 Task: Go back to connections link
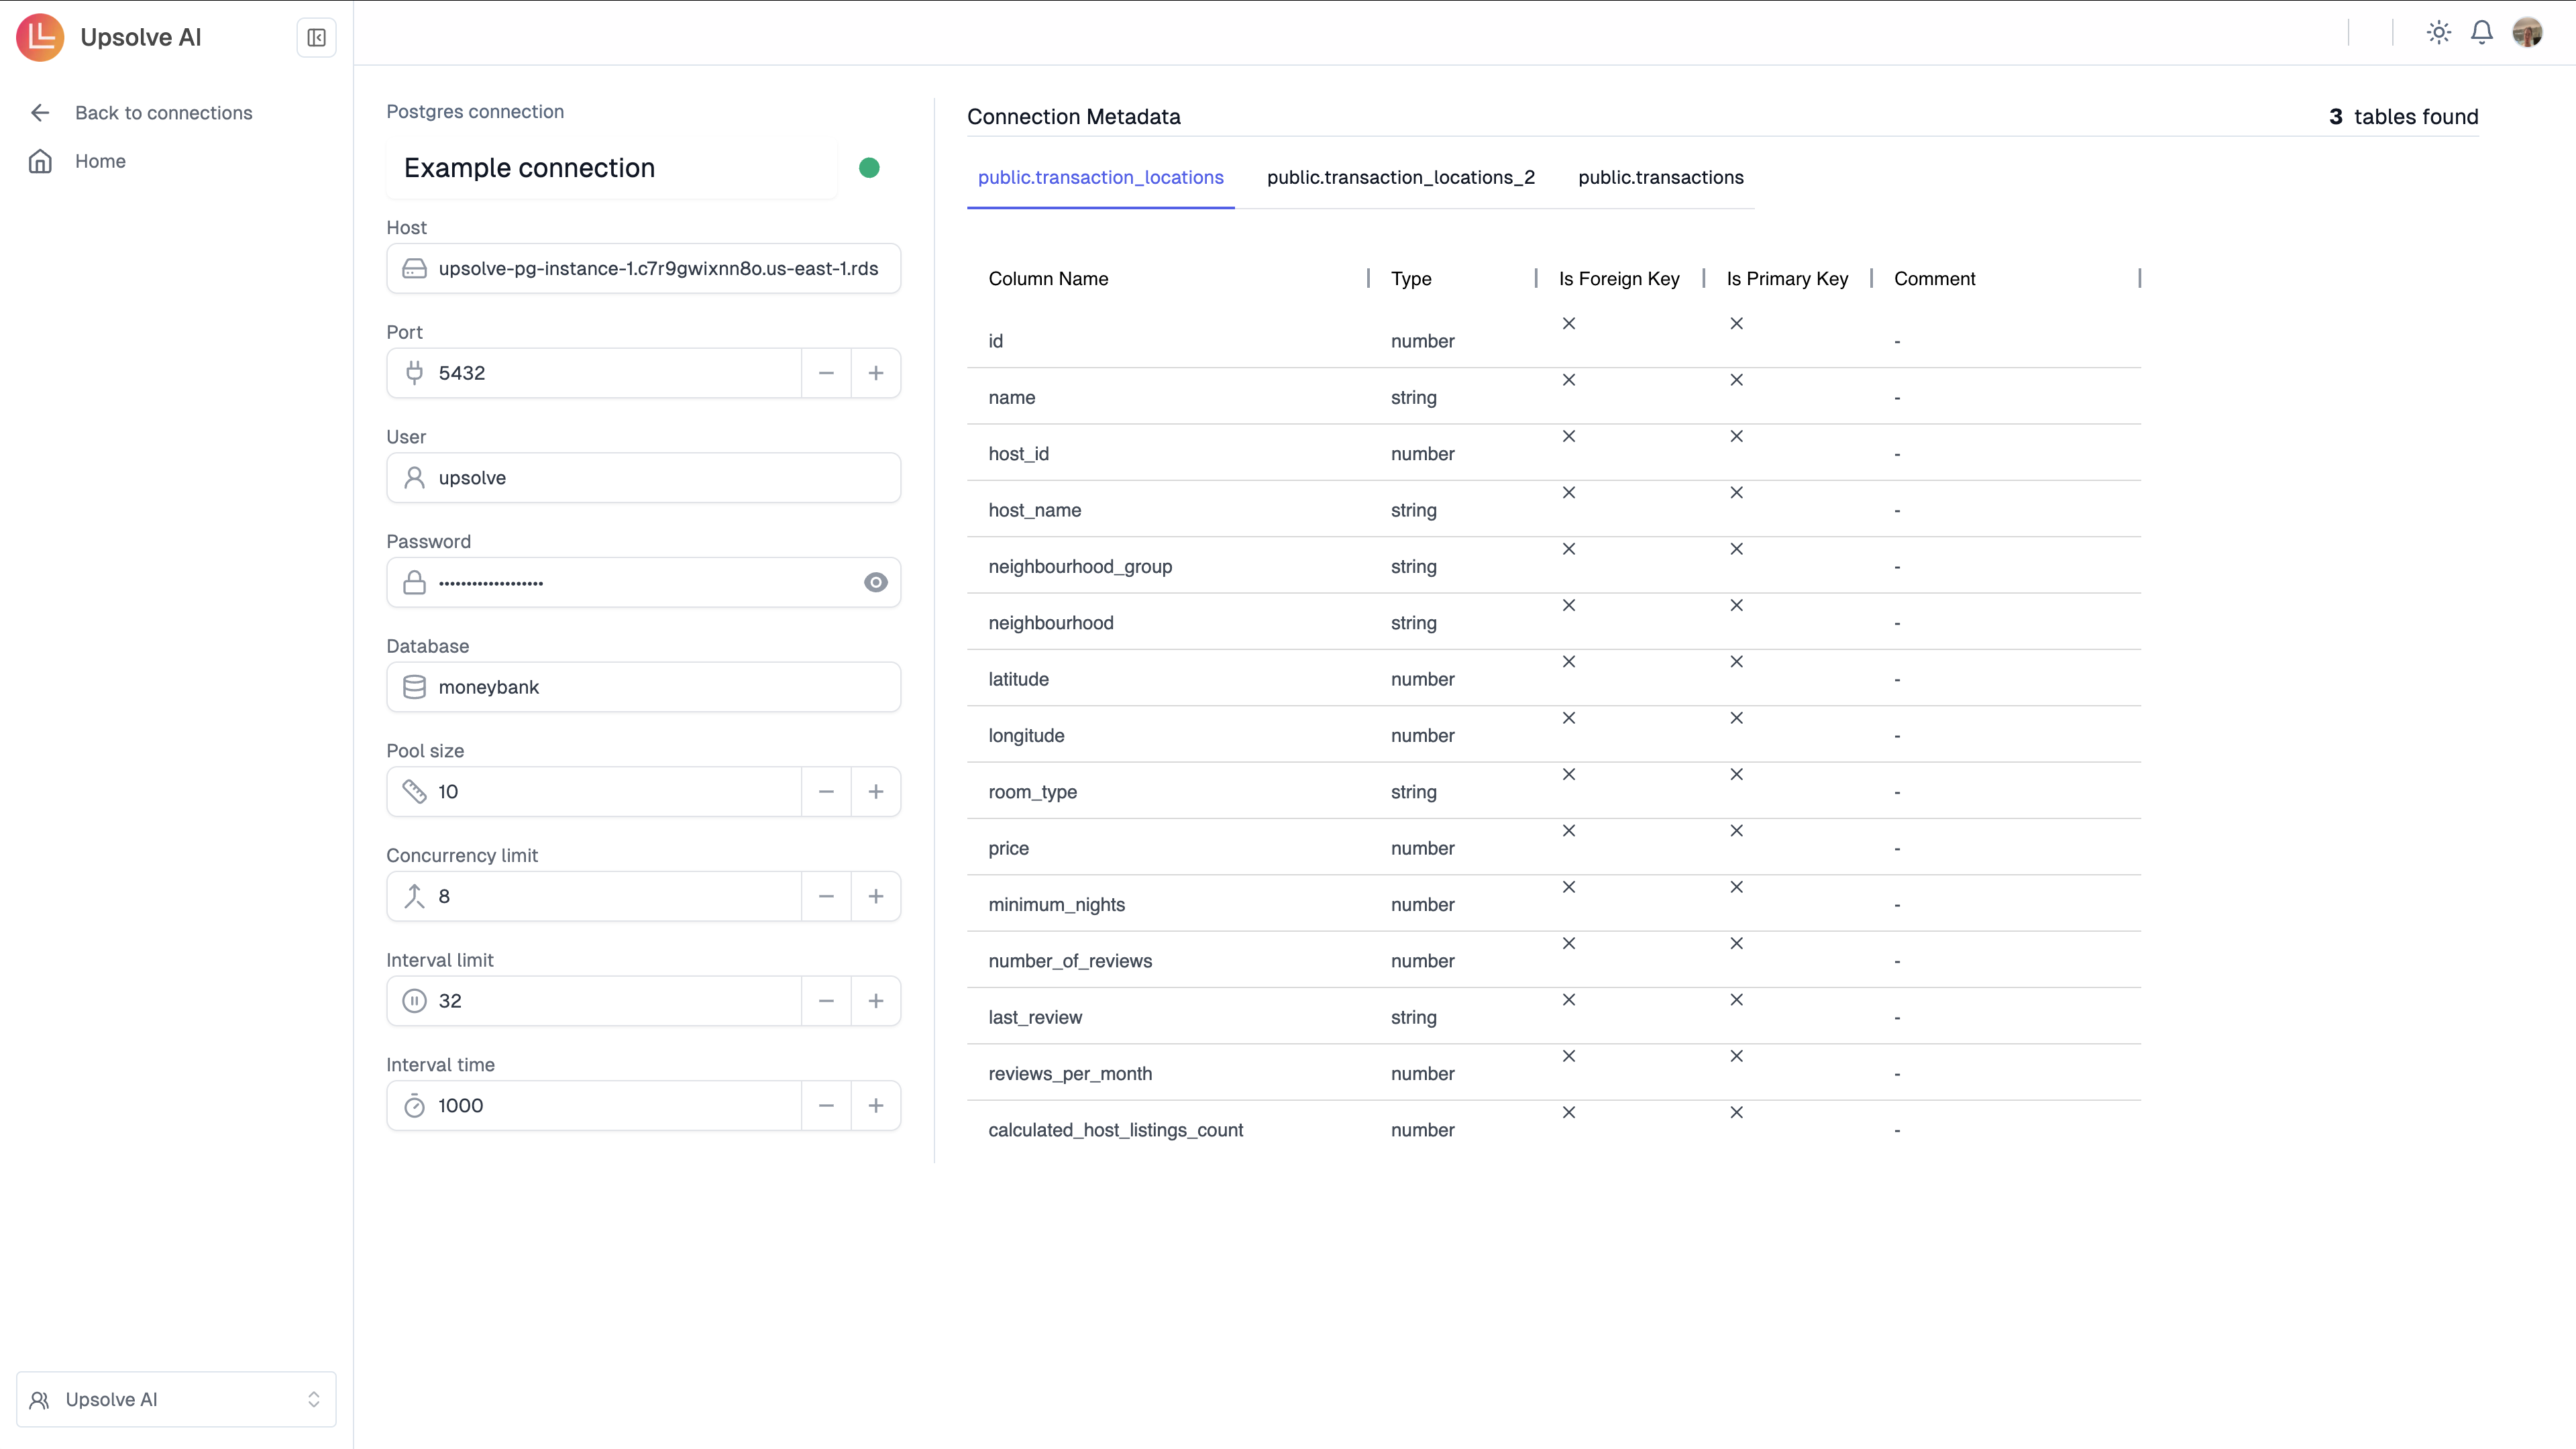(163, 113)
